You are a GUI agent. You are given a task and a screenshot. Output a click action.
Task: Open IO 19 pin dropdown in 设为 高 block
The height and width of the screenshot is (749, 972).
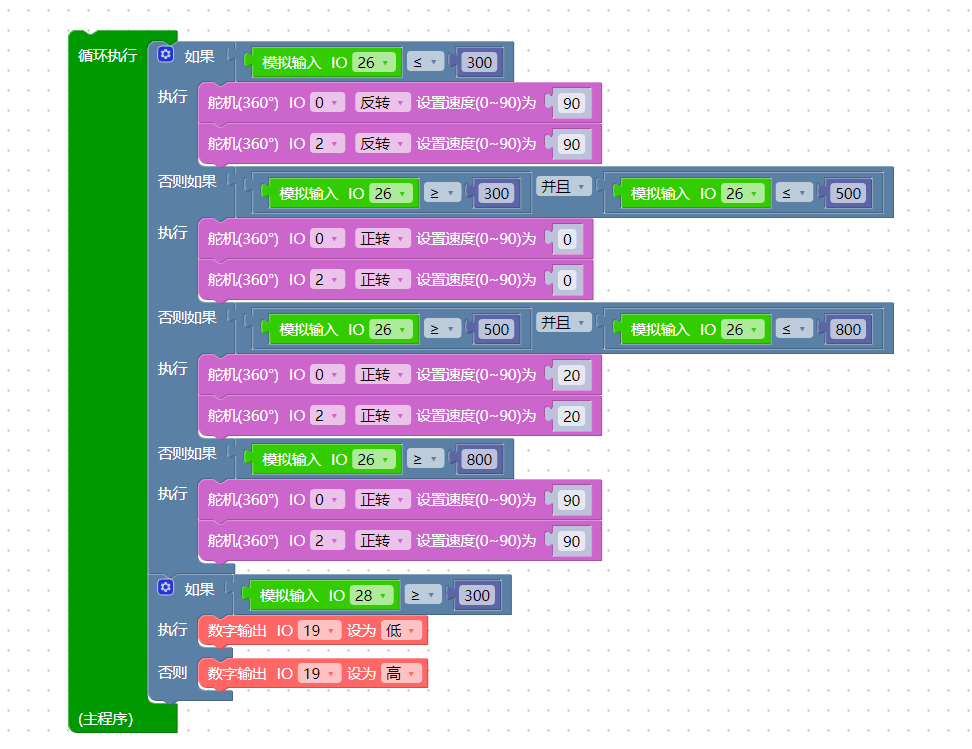point(320,673)
